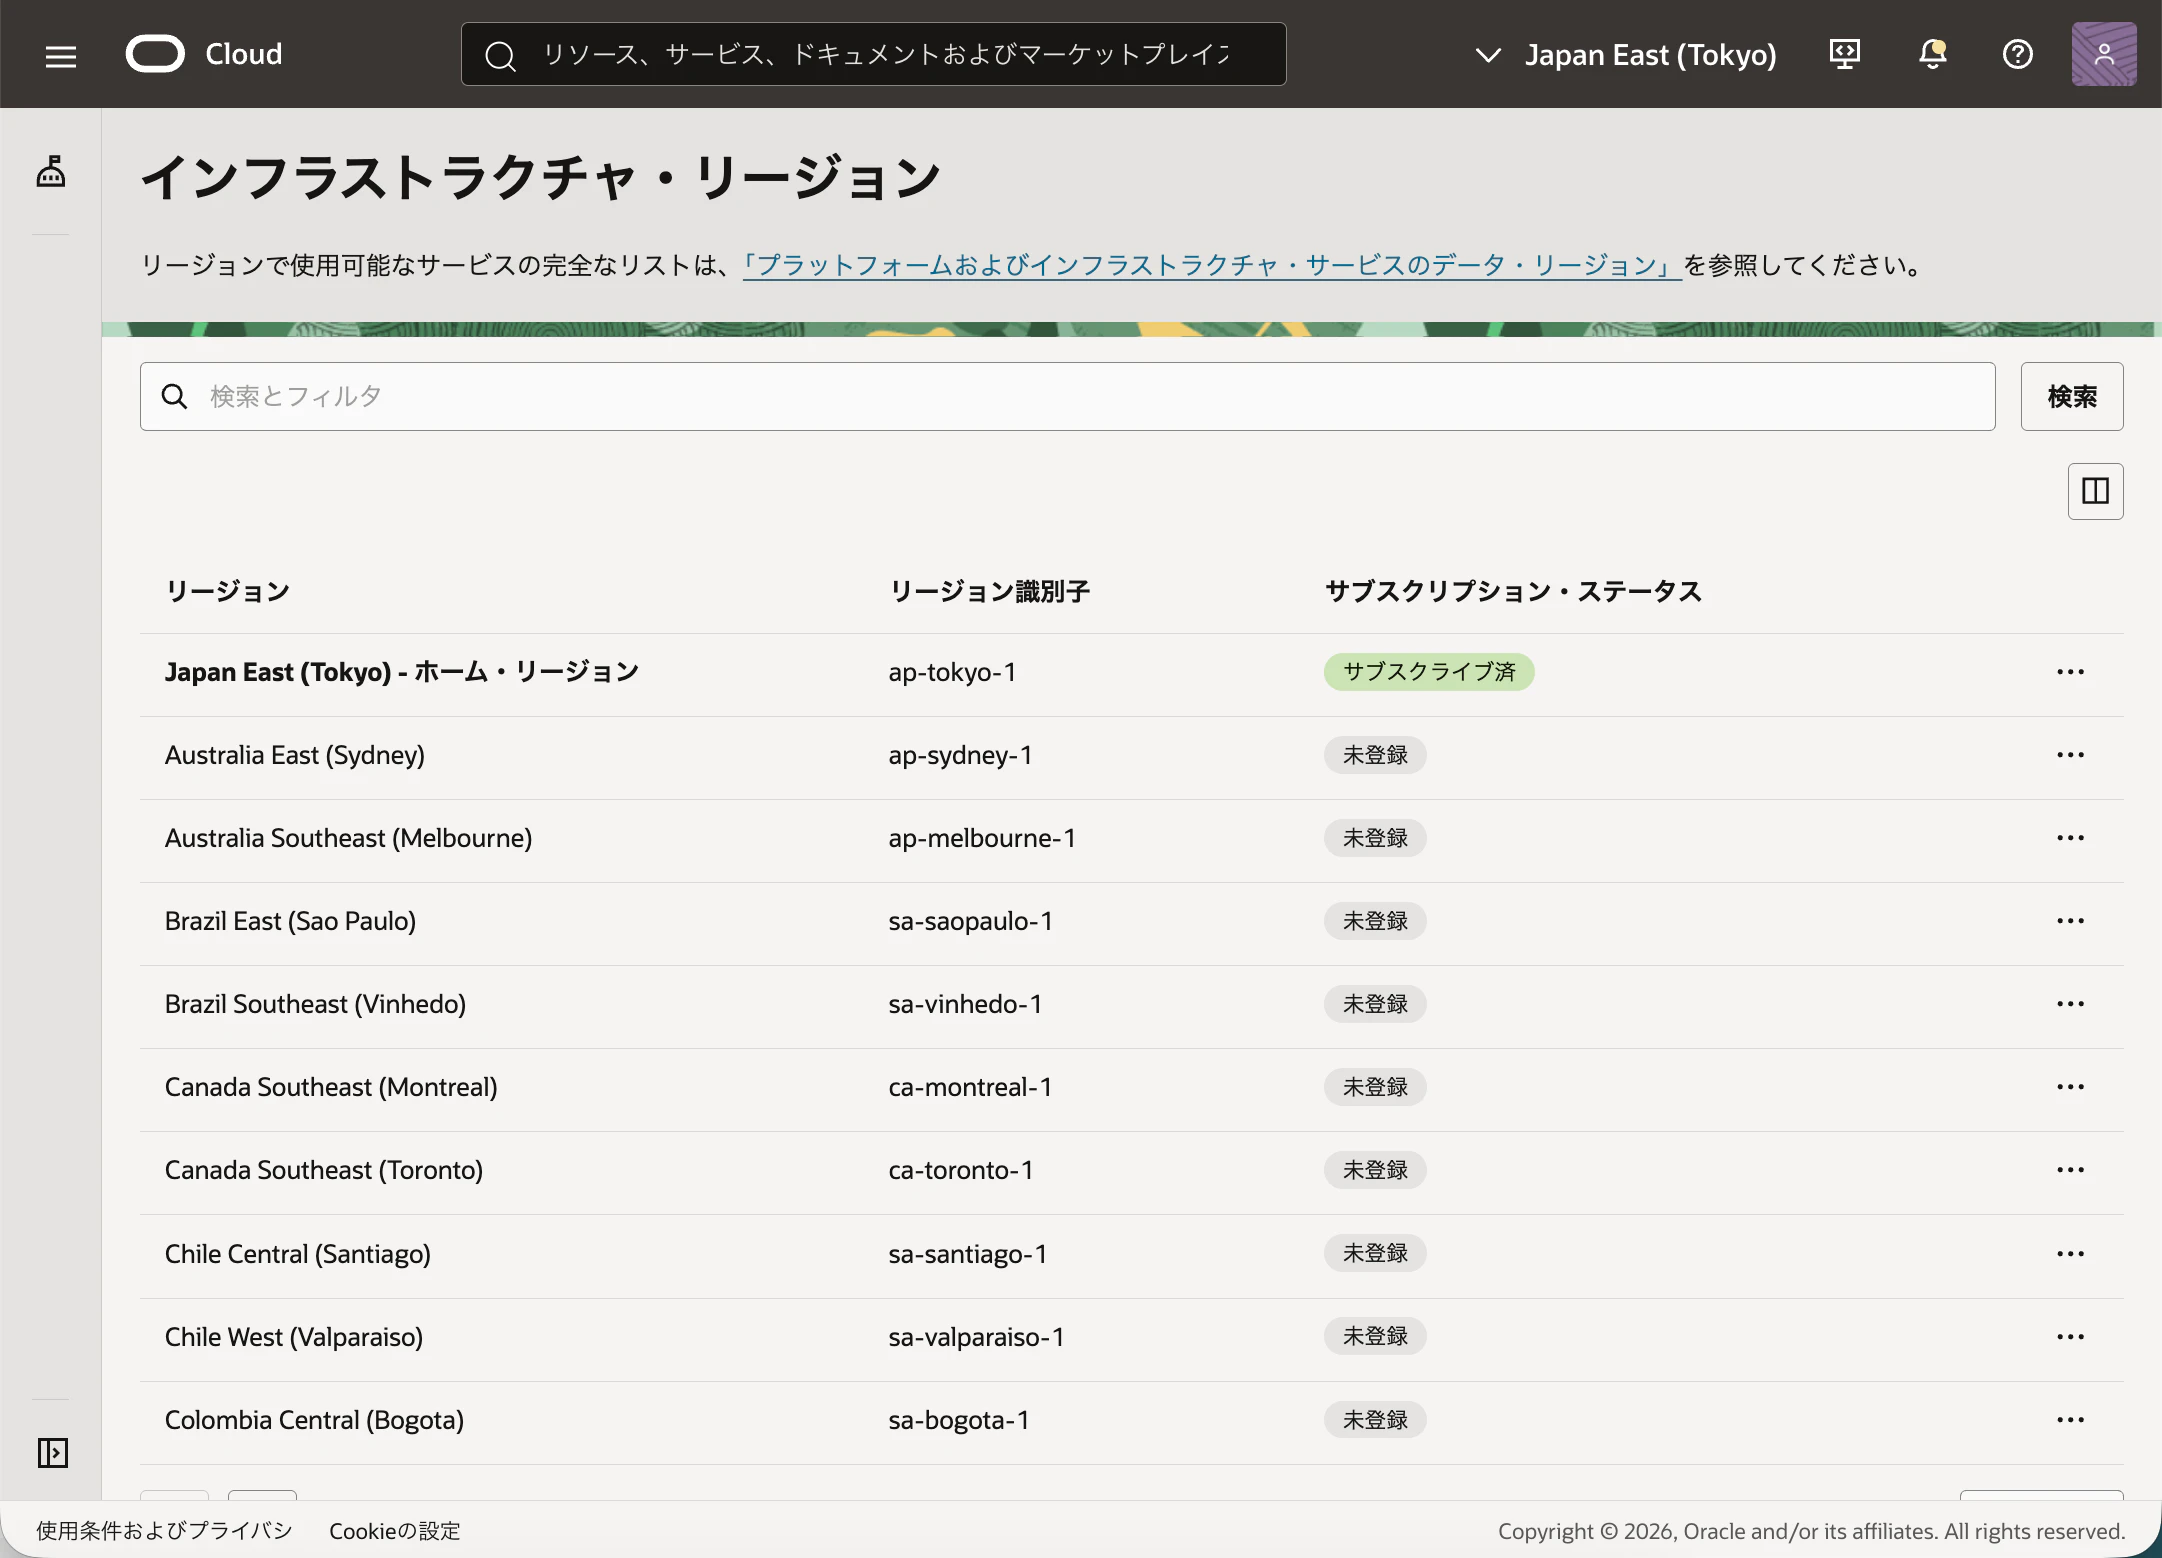2162x1558 pixels.
Task: Open actions menu for Chile West (Valparaiso) row
Action: click(x=2071, y=1337)
